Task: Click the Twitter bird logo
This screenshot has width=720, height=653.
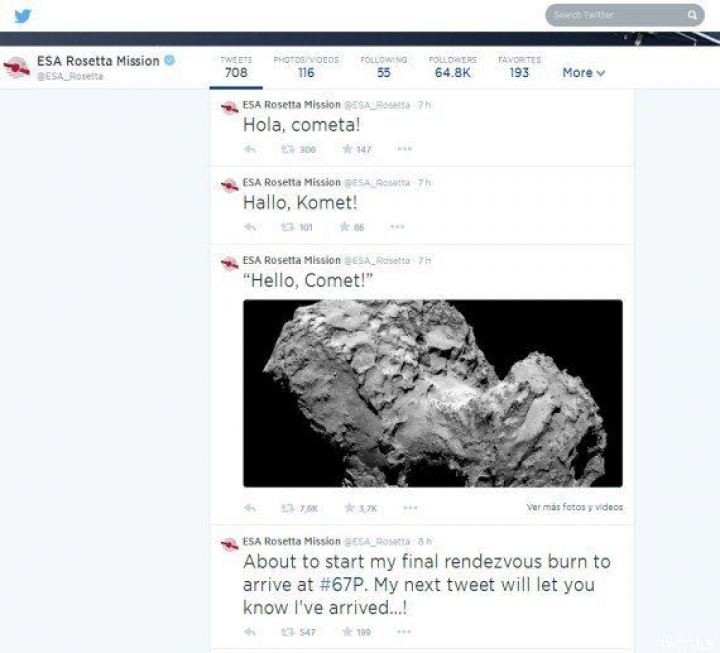Action: [x=23, y=16]
